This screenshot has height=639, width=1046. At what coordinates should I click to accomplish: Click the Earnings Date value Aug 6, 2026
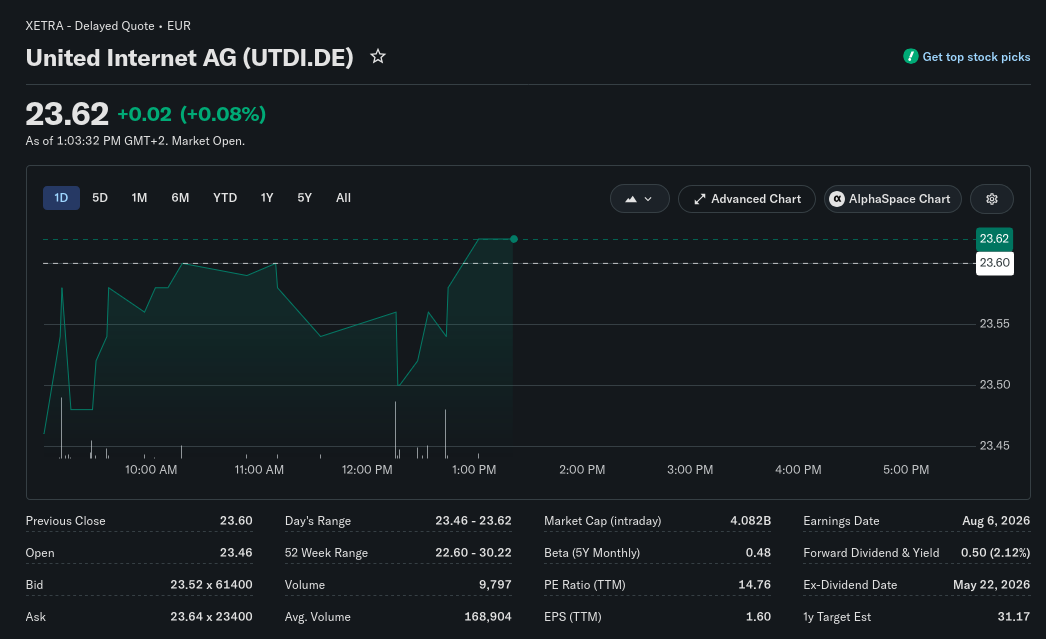coord(996,521)
